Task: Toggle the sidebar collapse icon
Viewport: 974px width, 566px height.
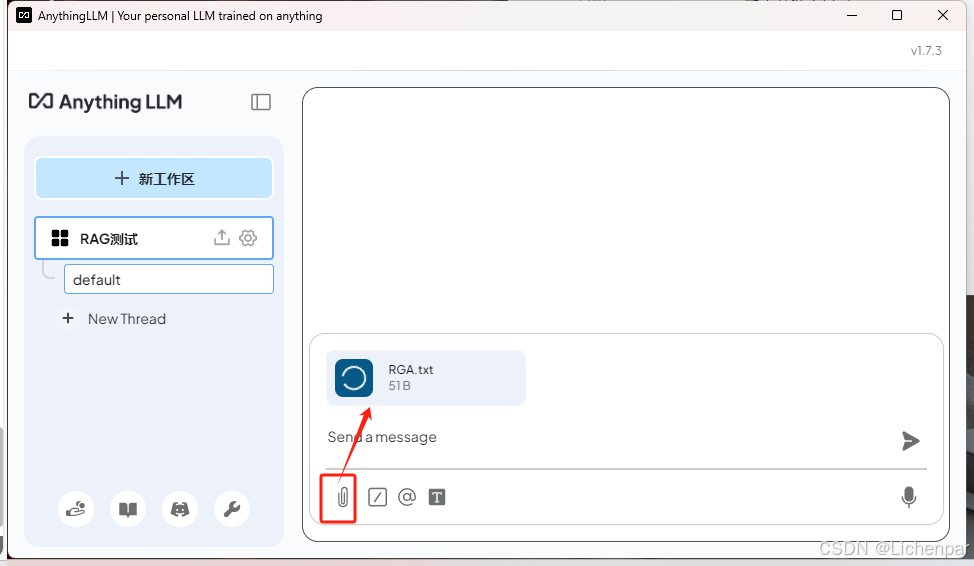Action: [x=261, y=102]
